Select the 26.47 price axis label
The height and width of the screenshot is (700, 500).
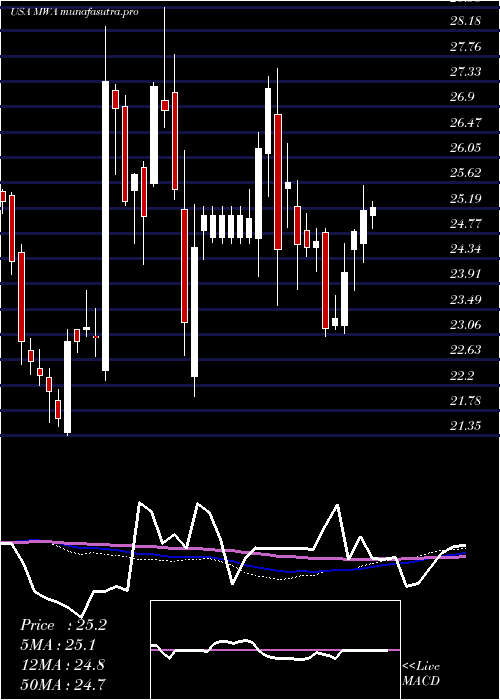(x=466, y=122)
